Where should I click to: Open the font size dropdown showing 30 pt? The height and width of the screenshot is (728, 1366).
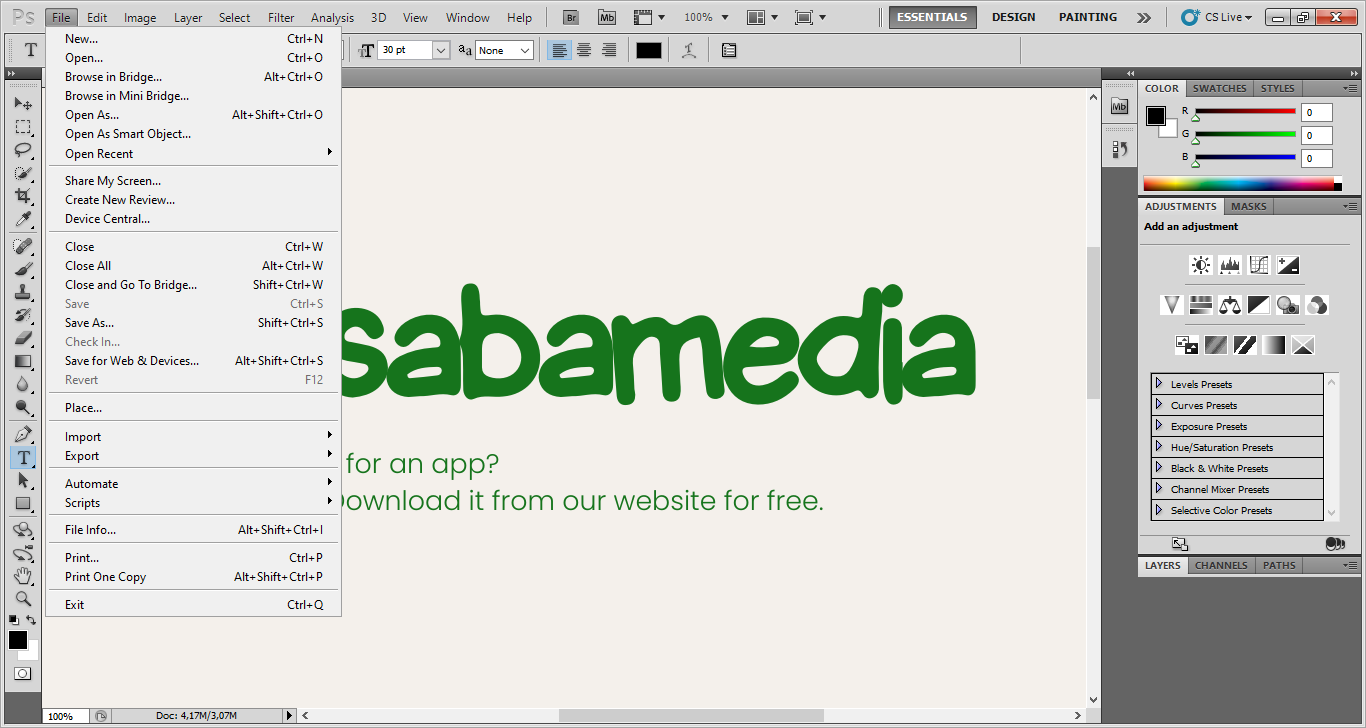click(x=440, y=50)
